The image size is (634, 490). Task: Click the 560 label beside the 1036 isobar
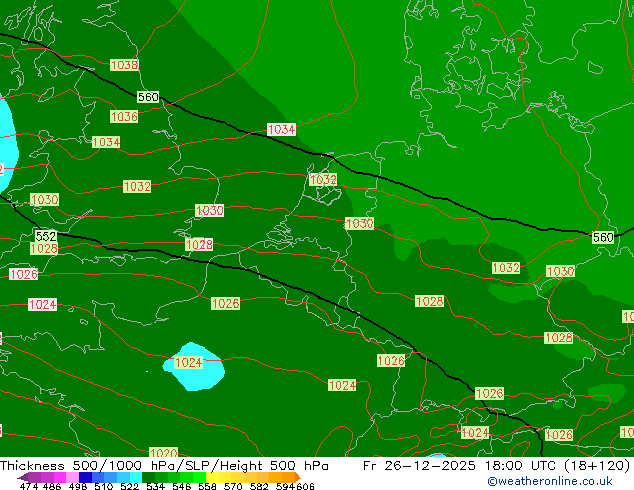148,97
